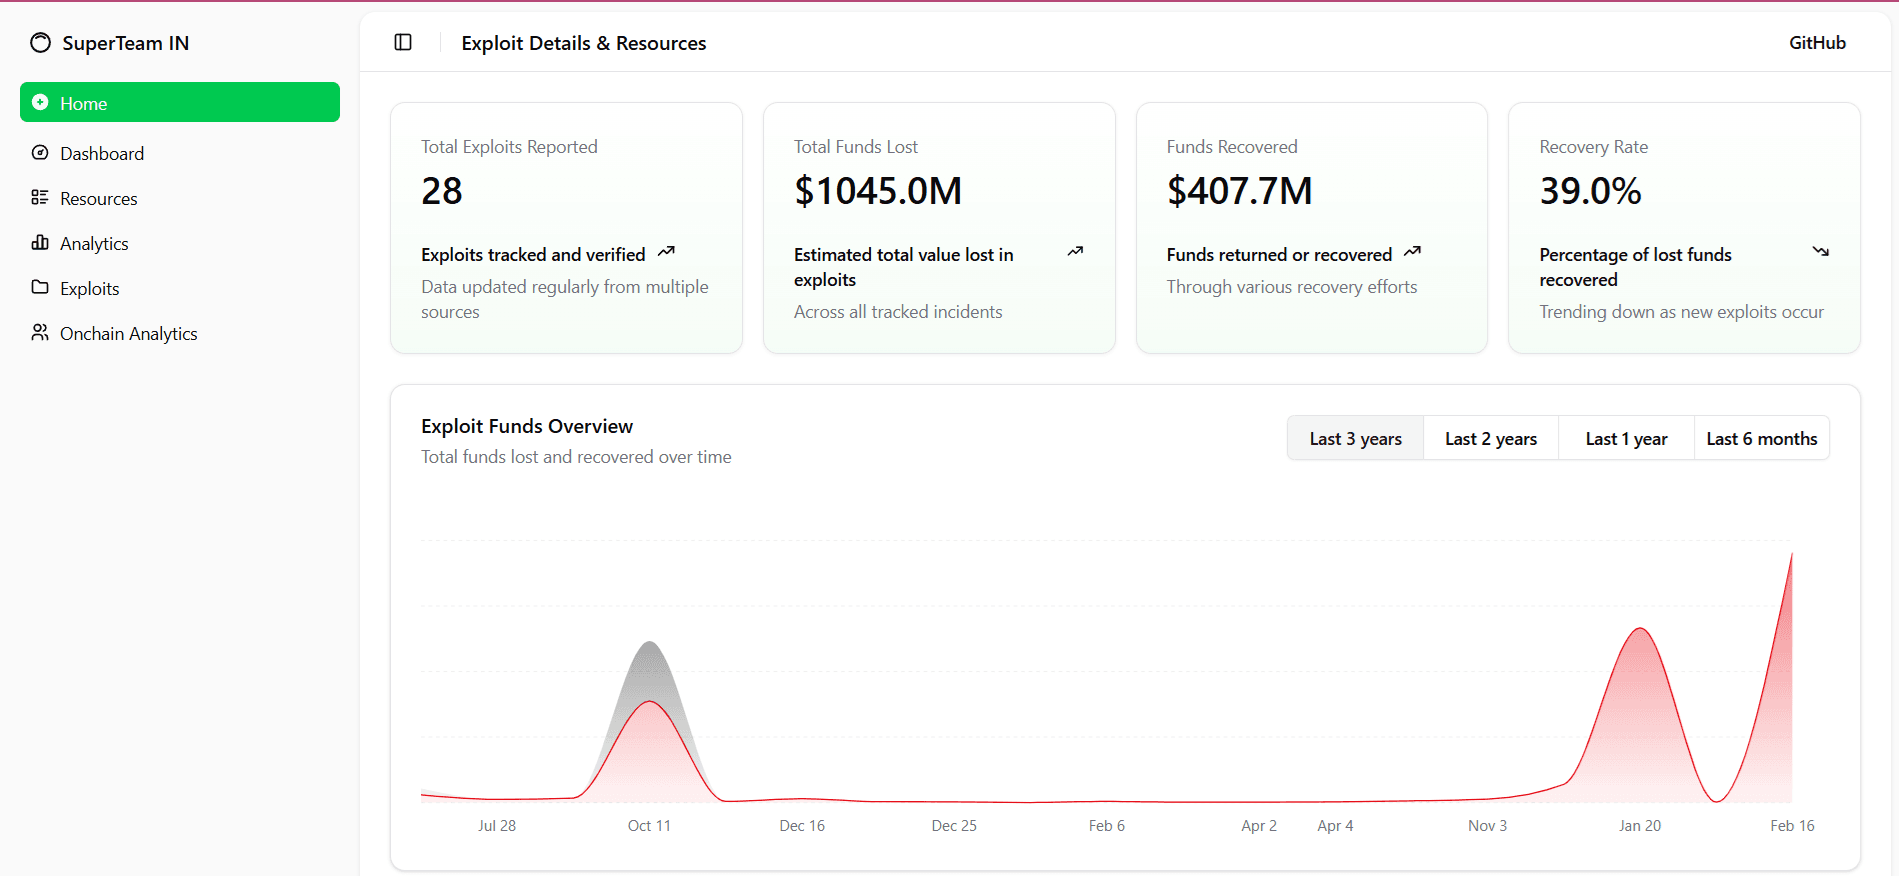Screen dimensions: 1899x876
Task: Toggle the sidebar panel icon
Action: pos(403,42)
